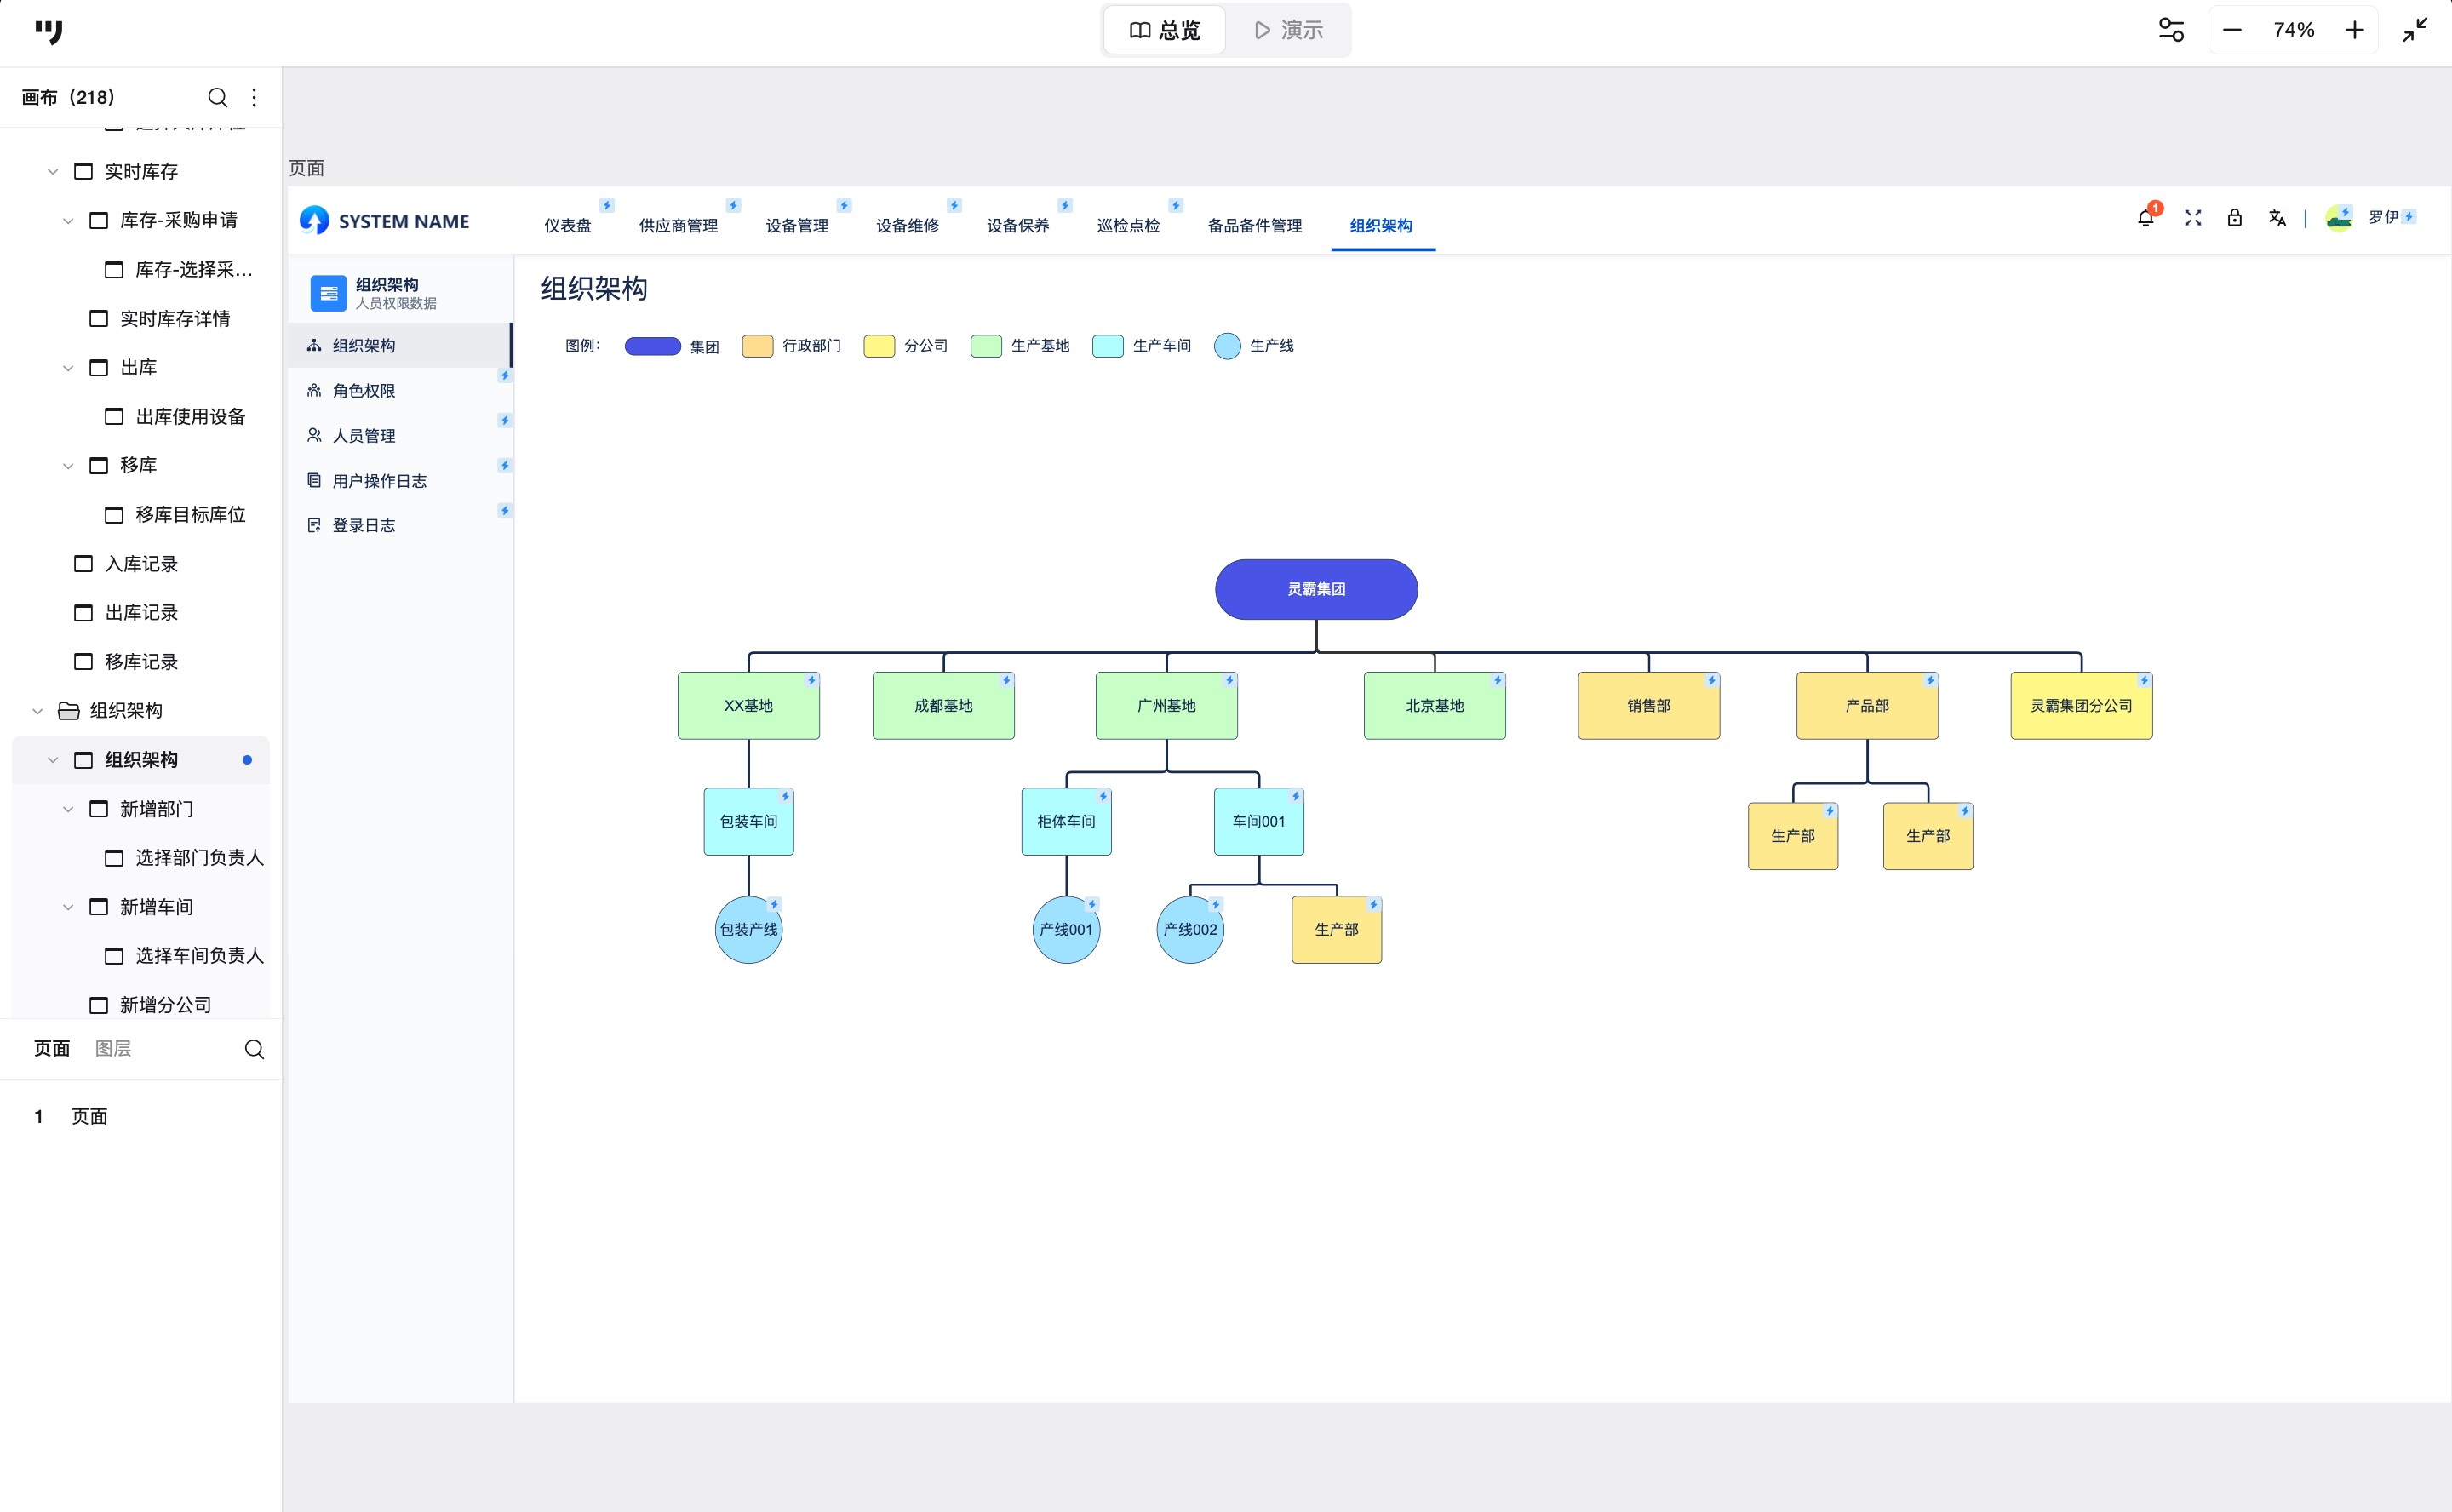
Task: Open the preview settings sliders icon
Action: pos(2171,30)
